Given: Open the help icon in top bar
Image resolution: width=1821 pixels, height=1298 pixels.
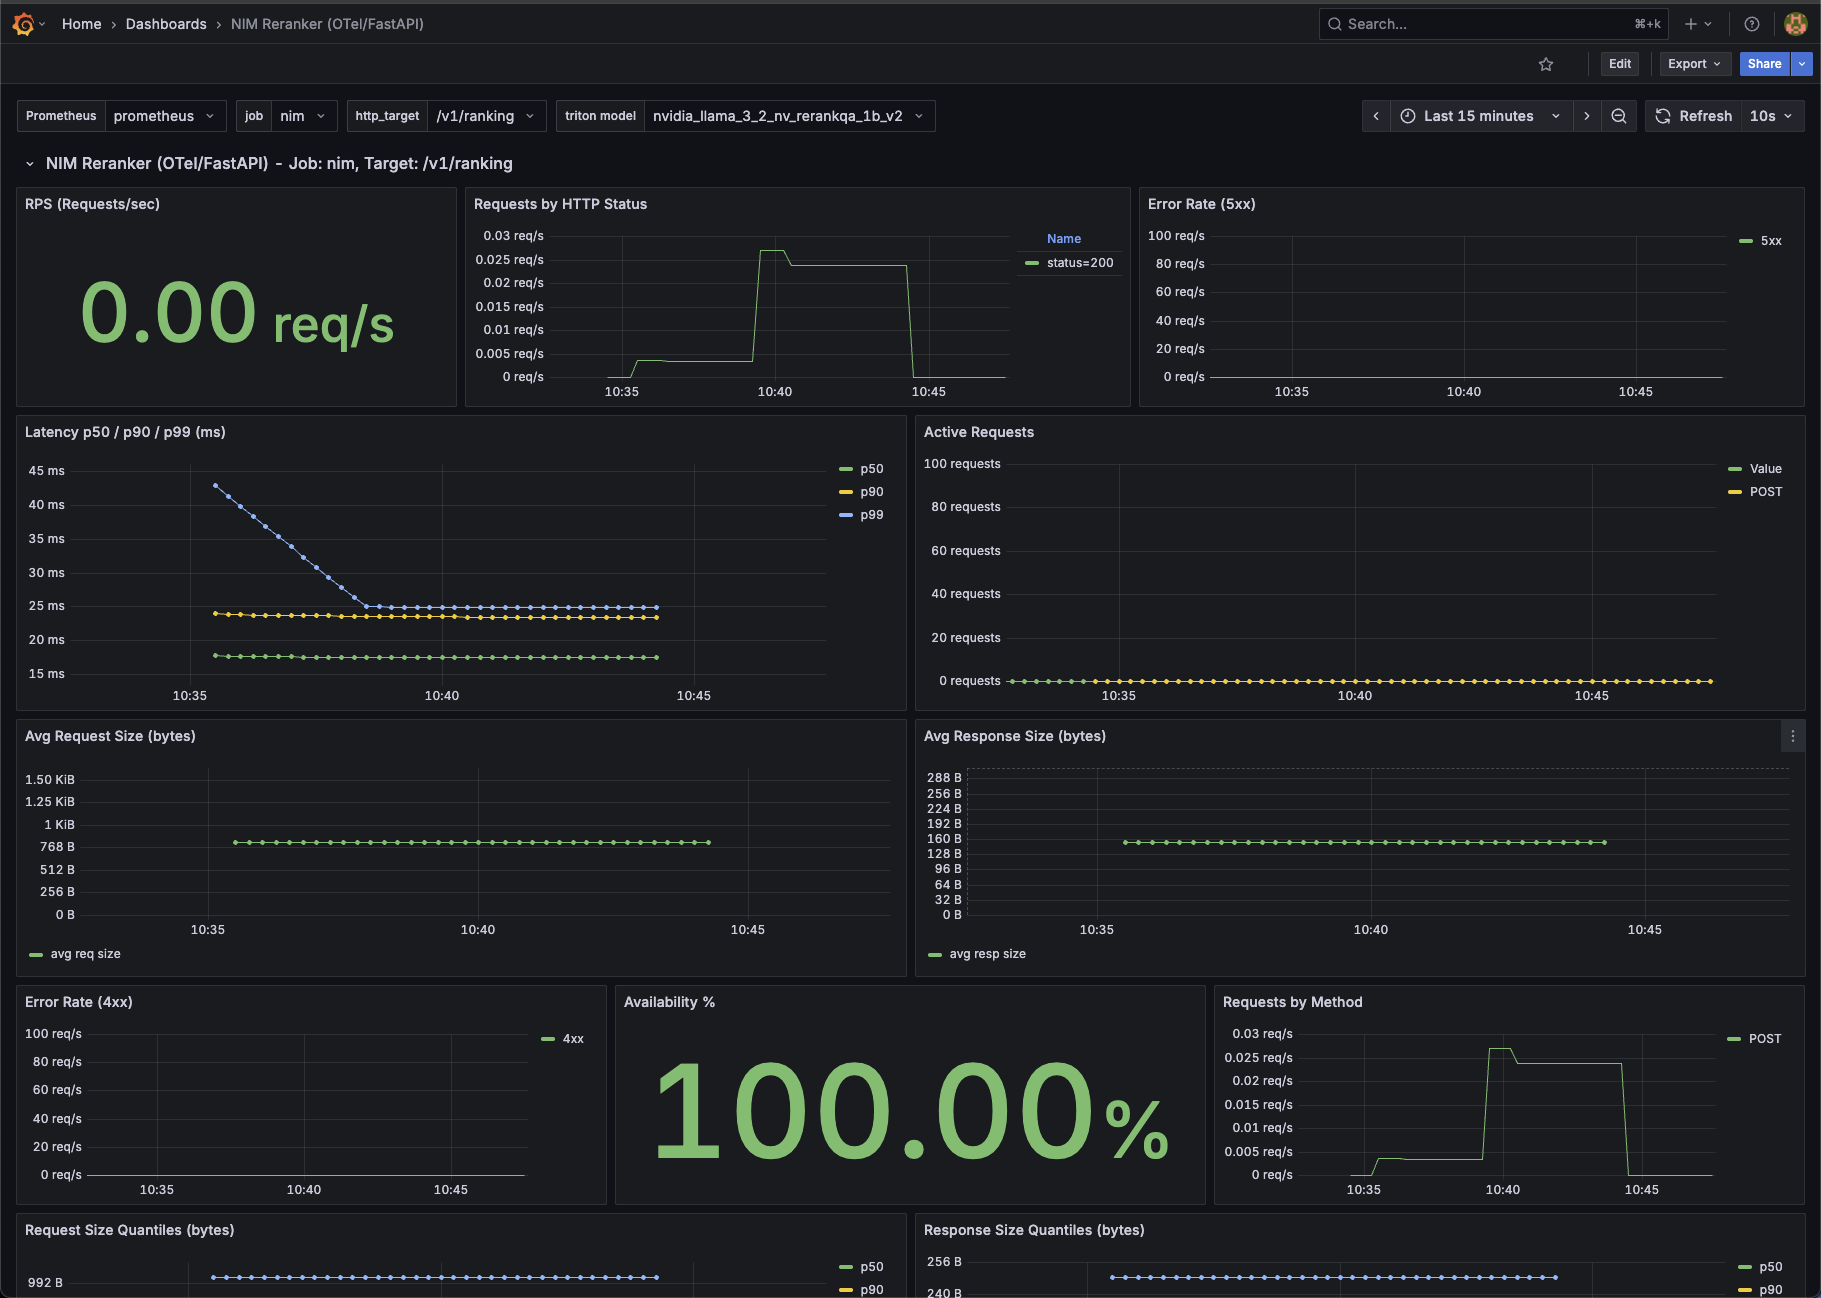Looking at the screenshot, I should click(x=1751, y=24).
